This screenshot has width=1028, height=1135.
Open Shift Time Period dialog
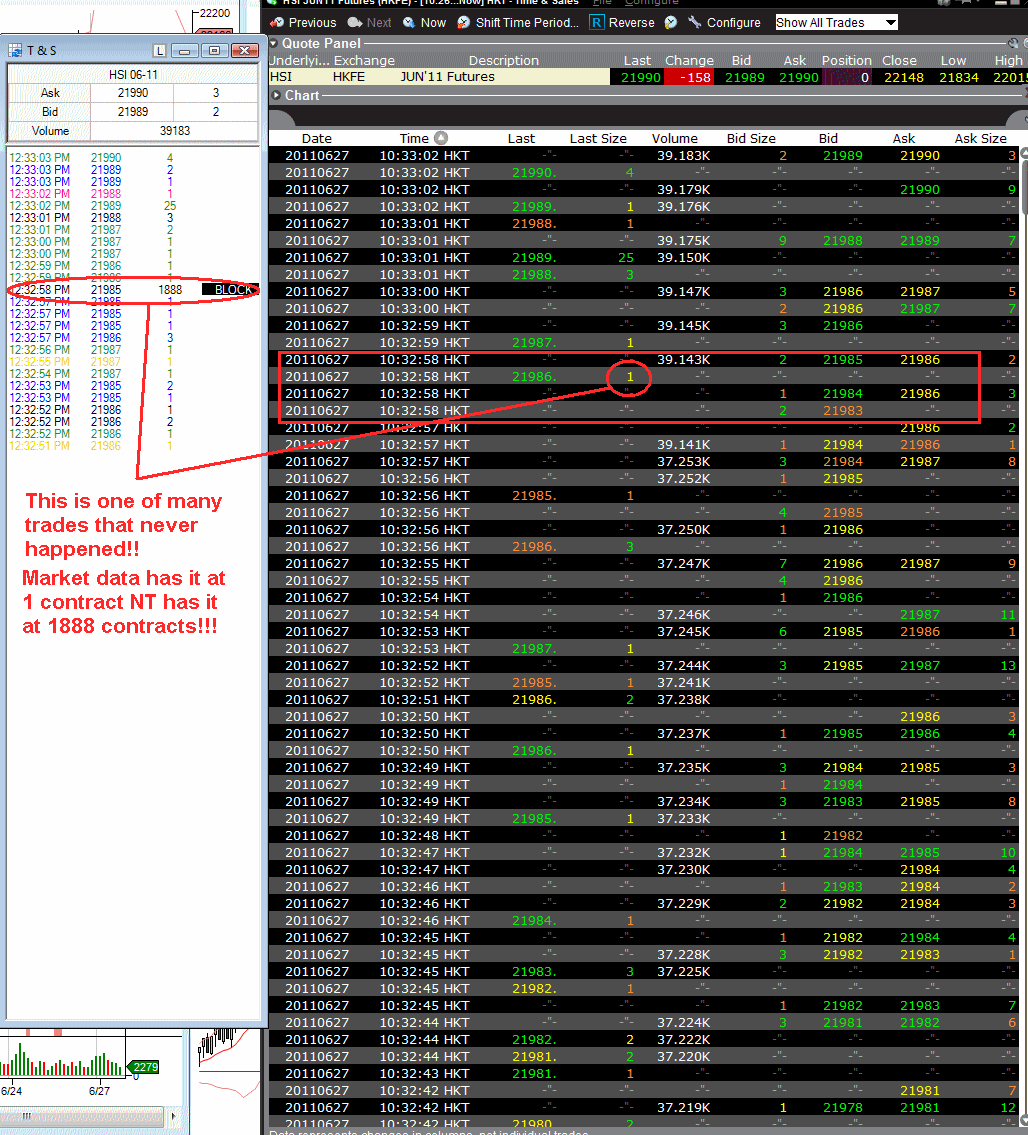(x=518, y=22)
